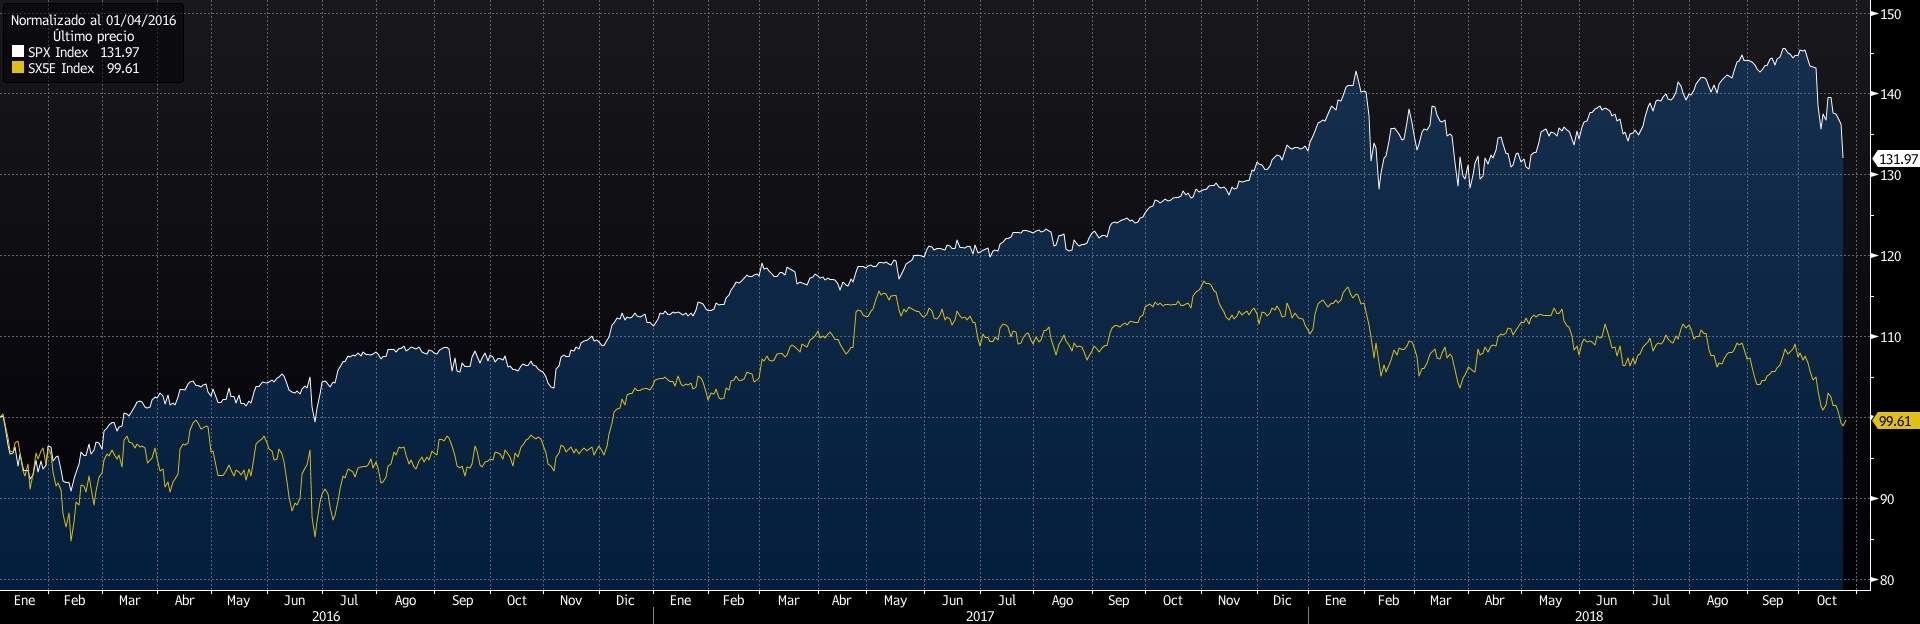Click the 131.97 last-price tag on right axis

pos(1897,159)
